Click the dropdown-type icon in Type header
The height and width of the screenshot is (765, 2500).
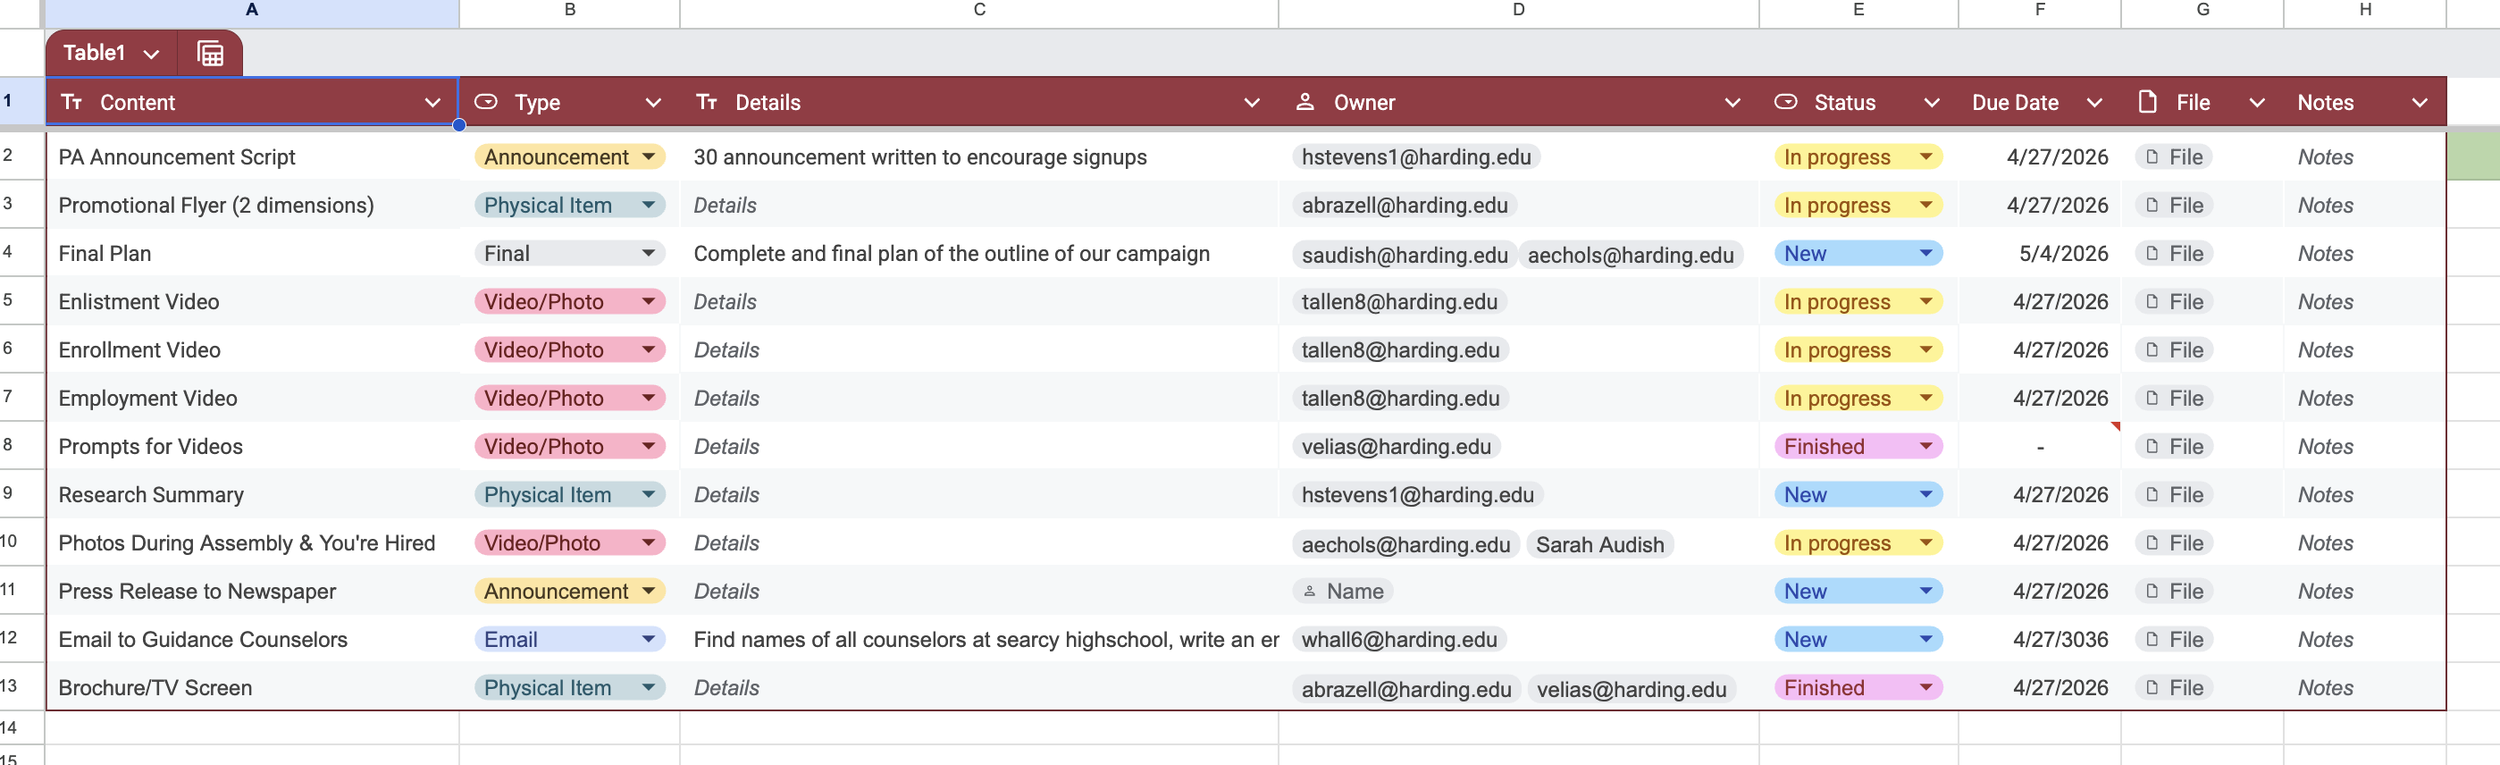click(x=486, y=102)
